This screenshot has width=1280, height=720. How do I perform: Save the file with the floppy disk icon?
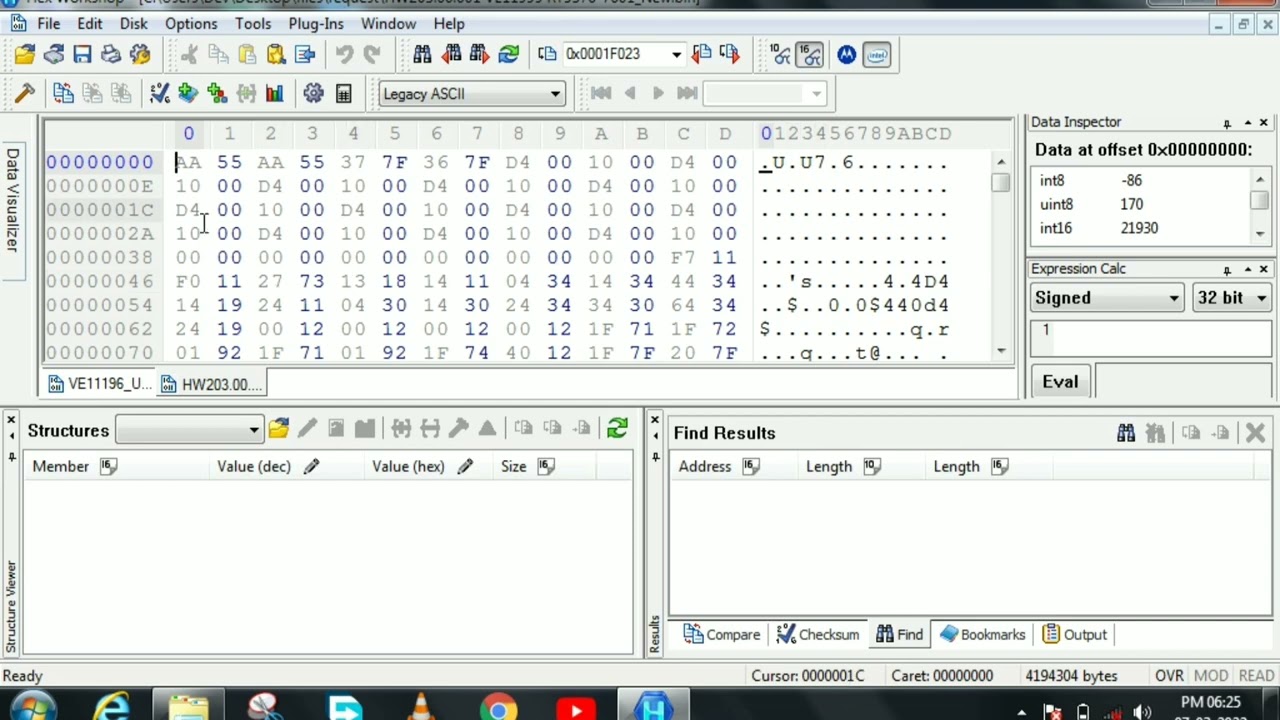(82, 54)
